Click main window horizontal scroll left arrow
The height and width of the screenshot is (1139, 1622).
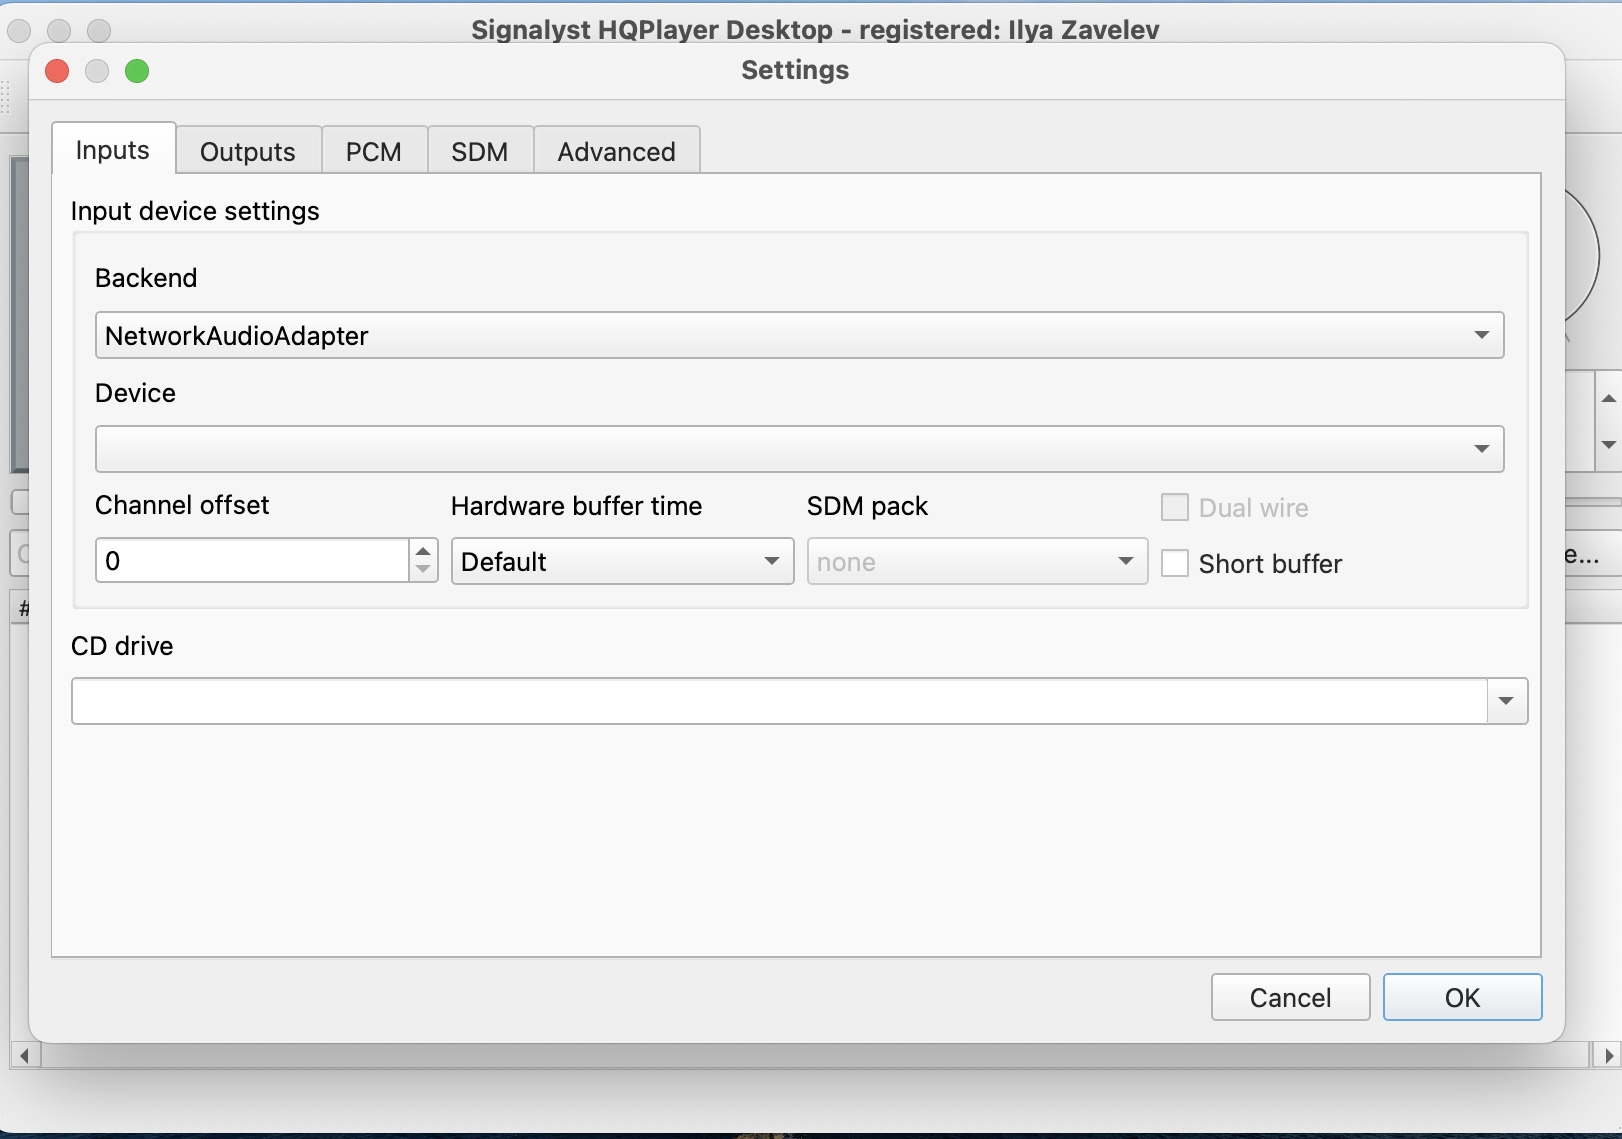tap(24, 1055)
